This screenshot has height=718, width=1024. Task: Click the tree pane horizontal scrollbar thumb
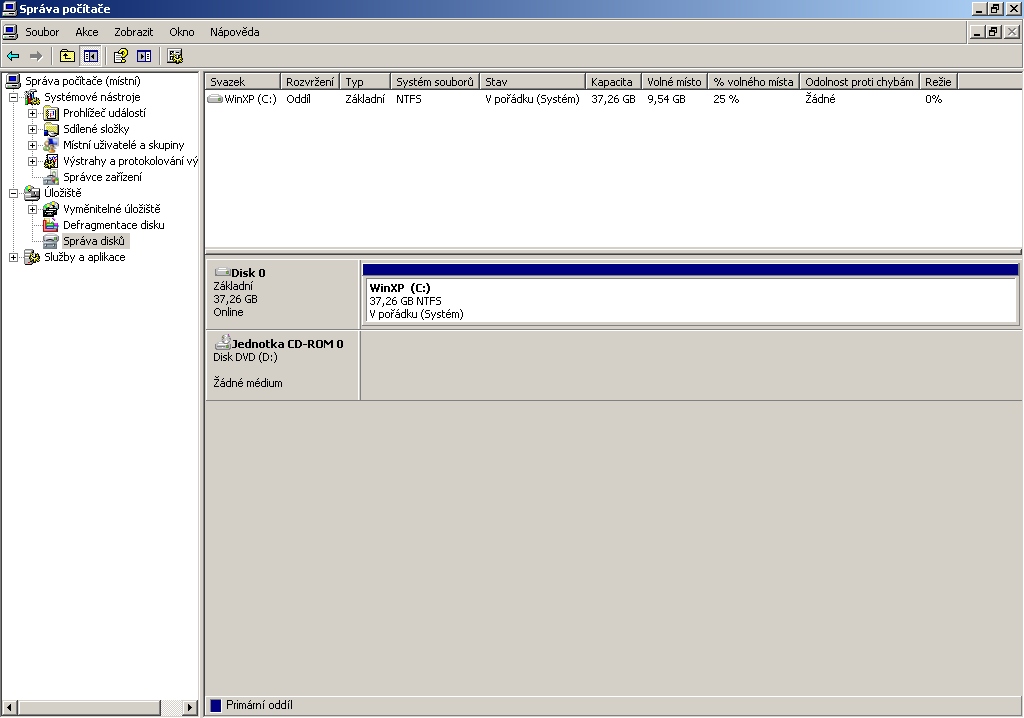[89, 707]
